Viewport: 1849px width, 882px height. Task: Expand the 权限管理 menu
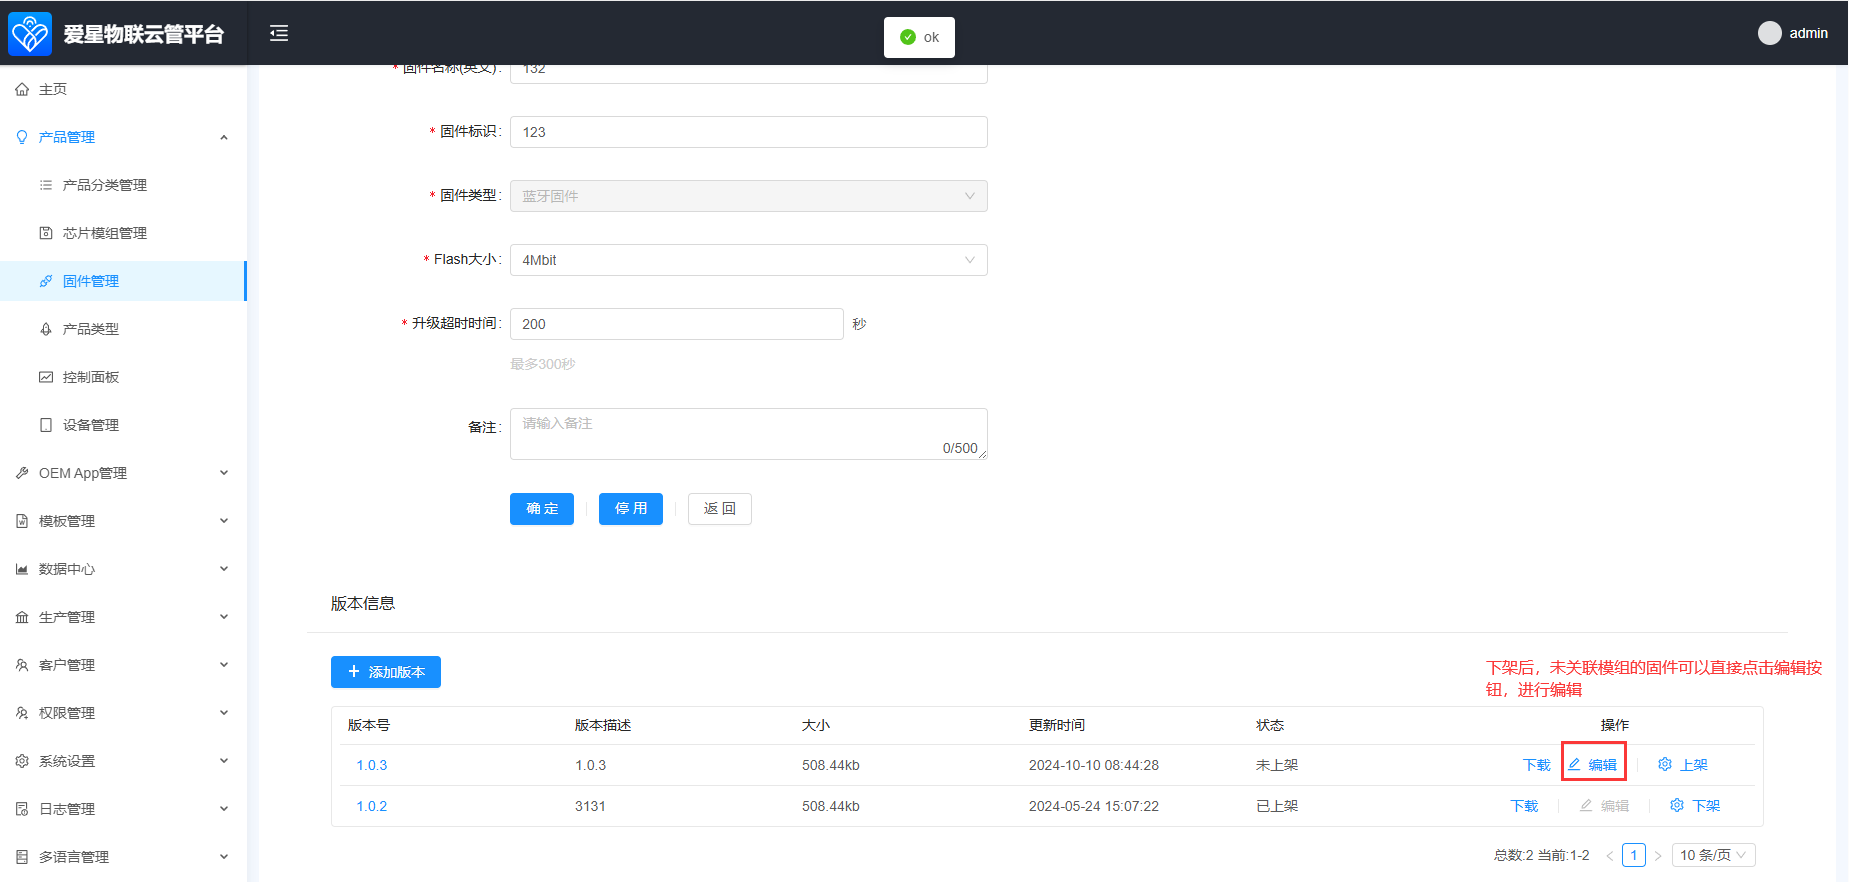pos(123,713)
